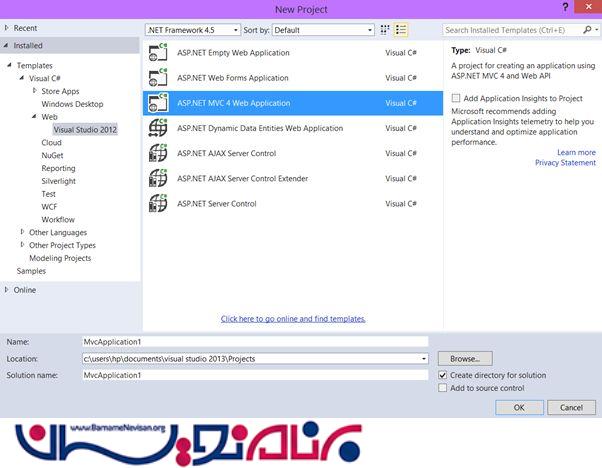Uncheck Create directory for solution
This screenshot has height=468, width=602.
click(x=443, y=375)
